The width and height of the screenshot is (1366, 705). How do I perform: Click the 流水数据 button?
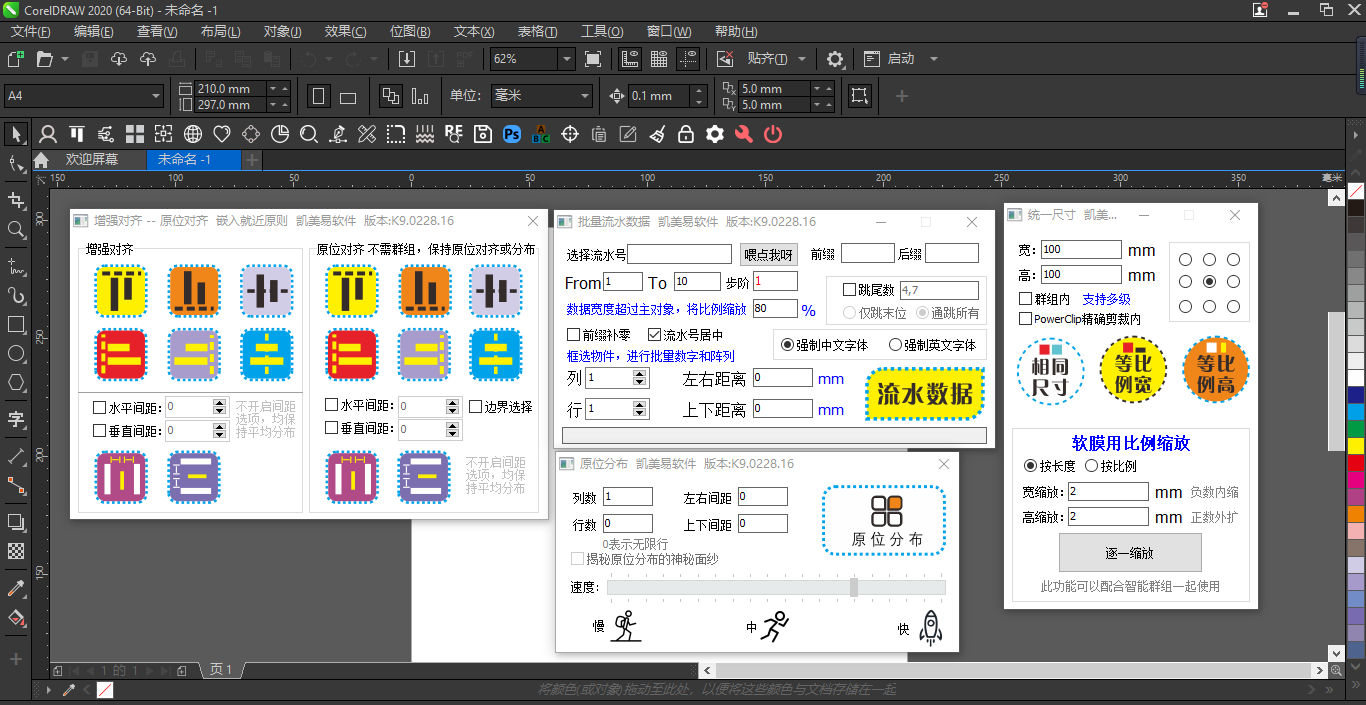[924, 395]
